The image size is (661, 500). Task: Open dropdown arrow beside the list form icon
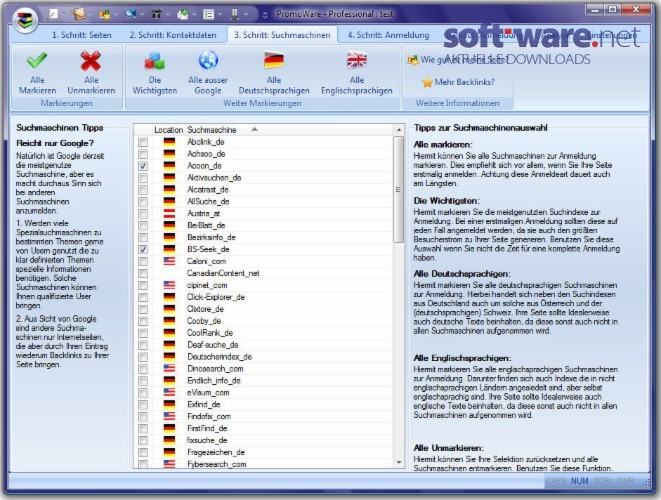[x=220, y=14]
